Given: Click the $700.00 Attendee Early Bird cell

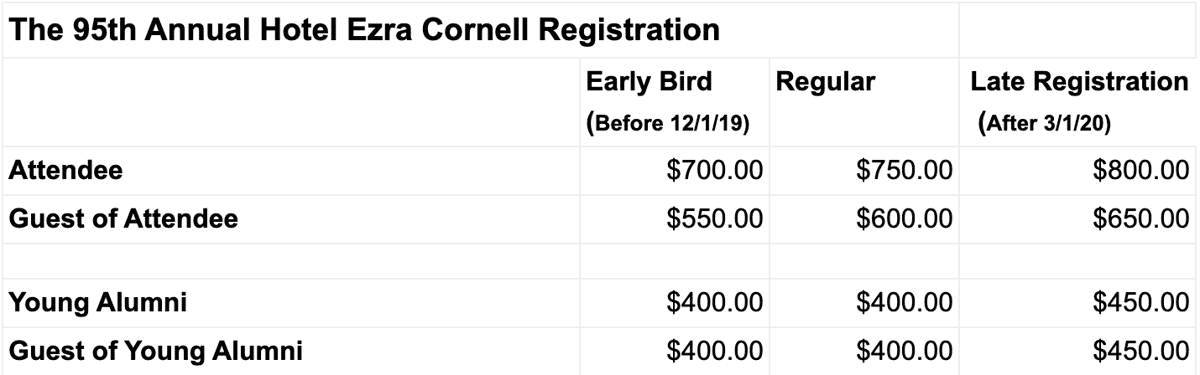Looking at the screenshot, I should point(675,171).
